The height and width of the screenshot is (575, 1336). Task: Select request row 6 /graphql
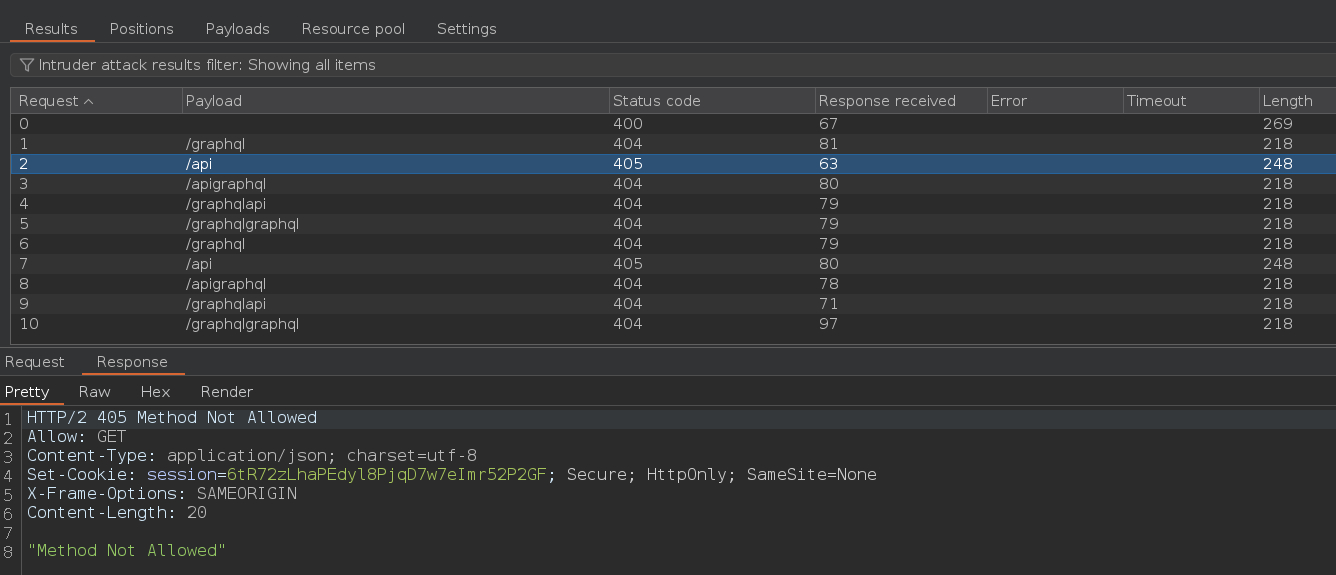(x=673, y=244)
